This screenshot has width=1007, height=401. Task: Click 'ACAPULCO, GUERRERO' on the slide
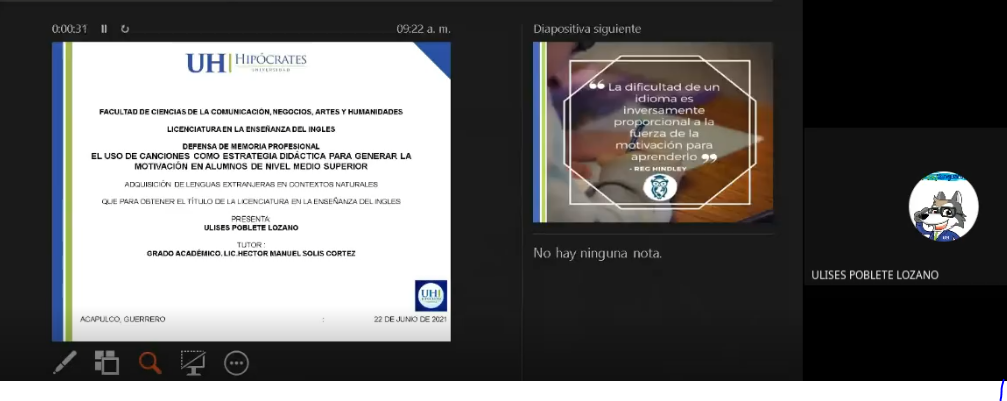pos(123,319)
